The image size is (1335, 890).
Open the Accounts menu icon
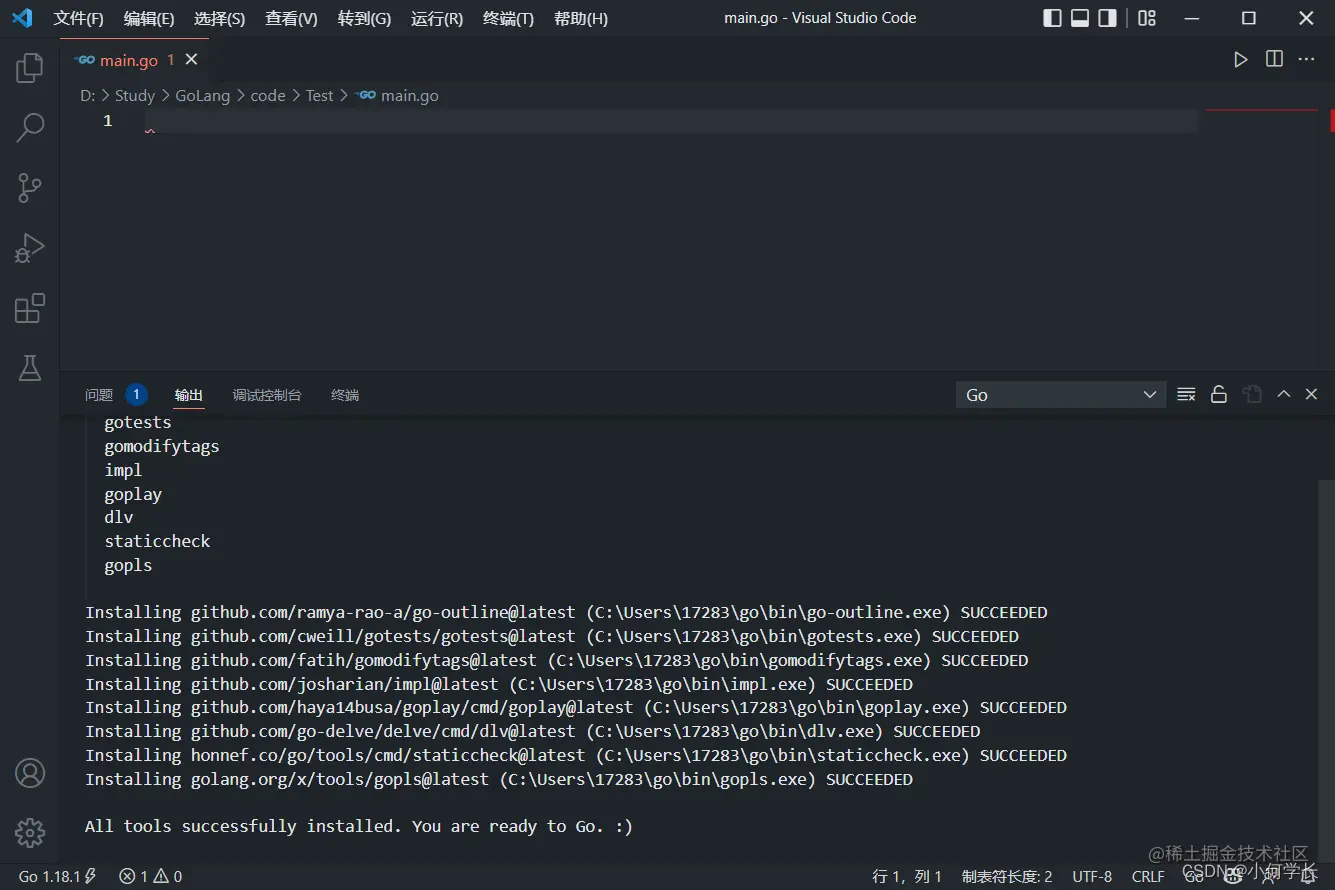point(30,773)
